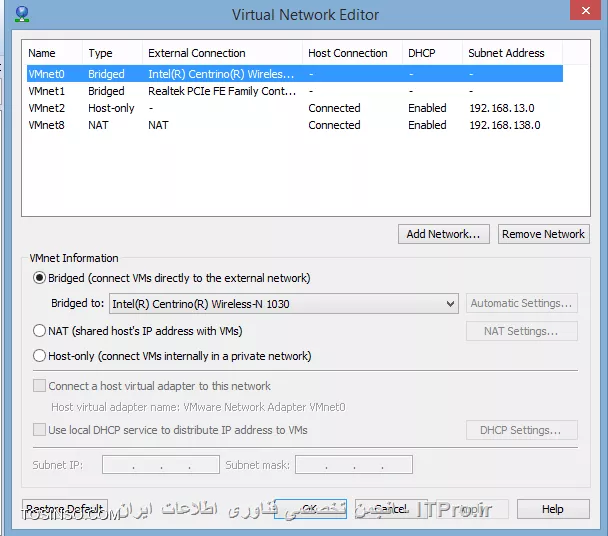Click into the Subnet mask field
This screenshot has height=536, width=608.
click(x=354, y=465)
